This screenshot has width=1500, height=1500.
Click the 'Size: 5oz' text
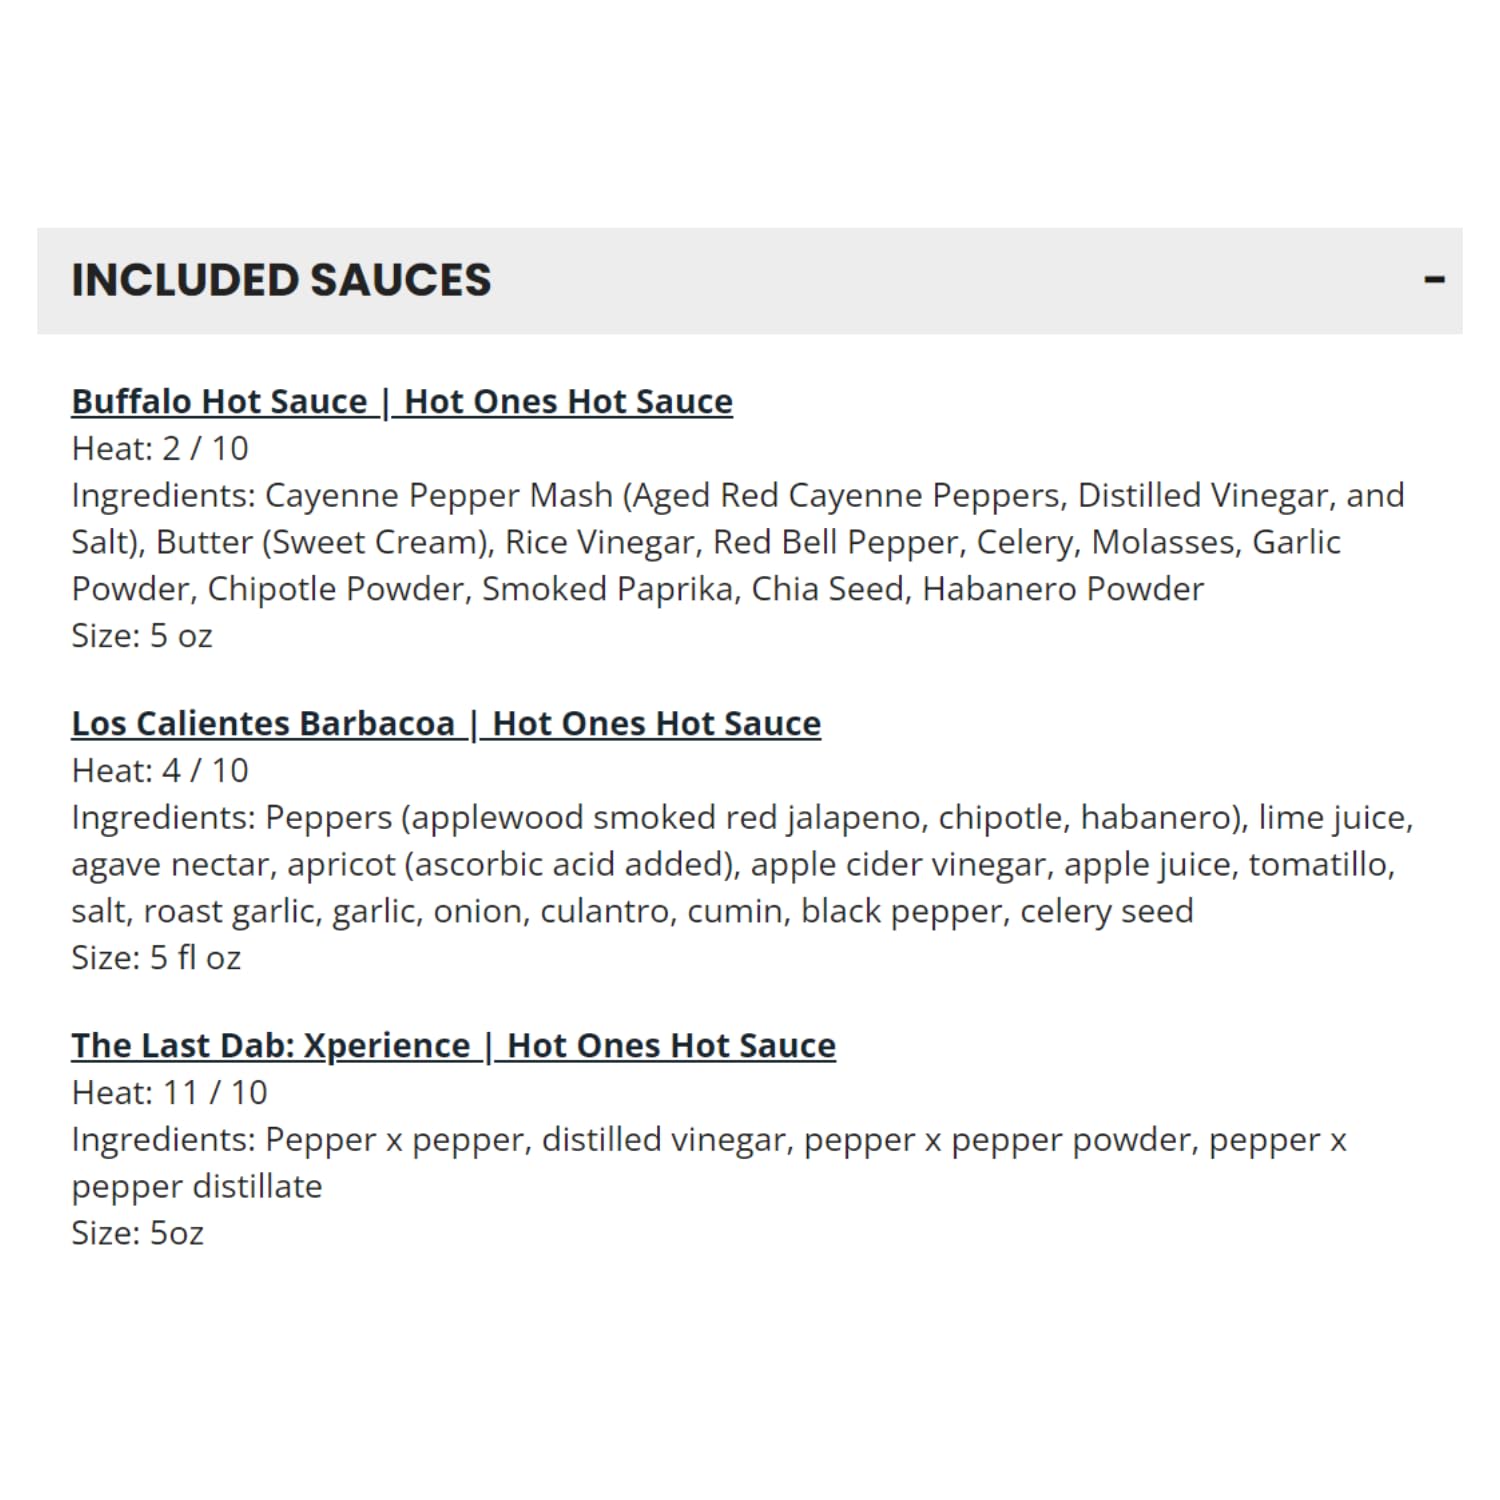pos(138,1233)
